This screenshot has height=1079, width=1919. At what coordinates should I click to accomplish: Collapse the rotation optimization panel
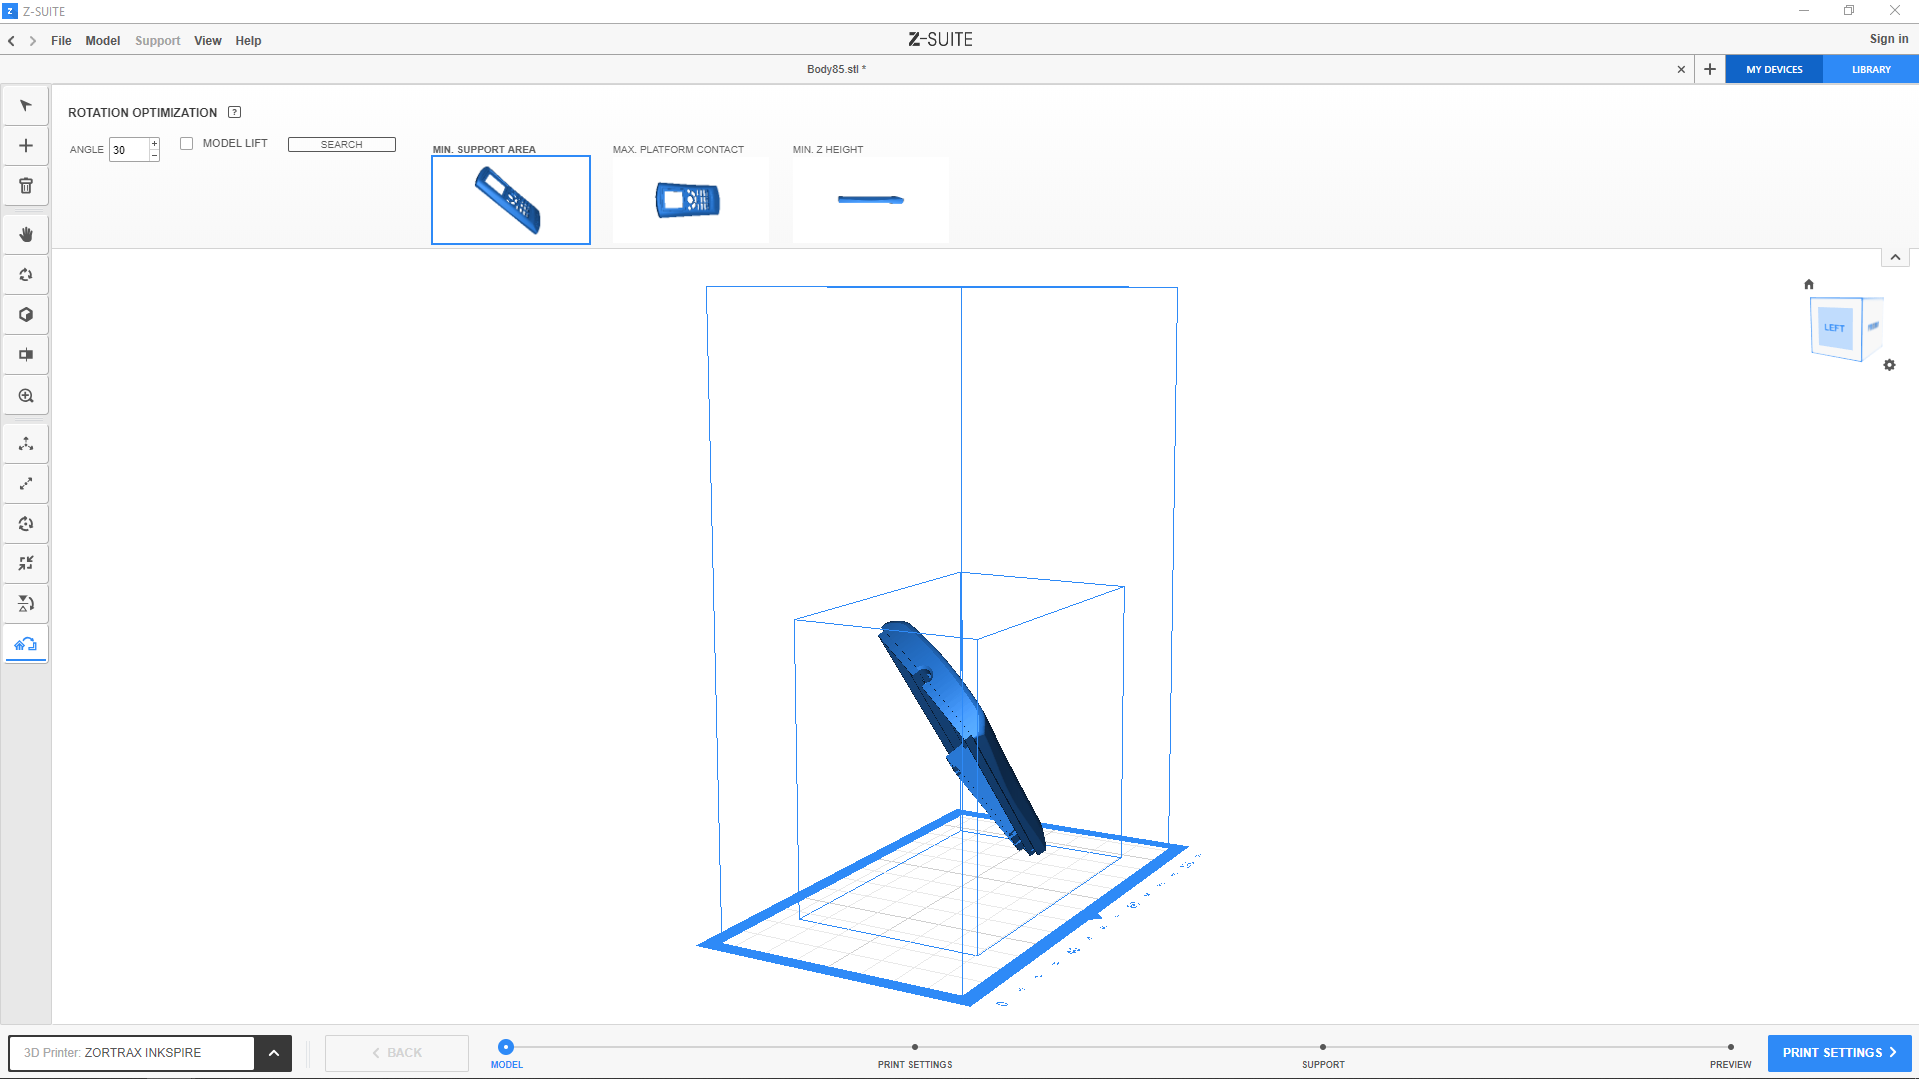[1894, 258]
